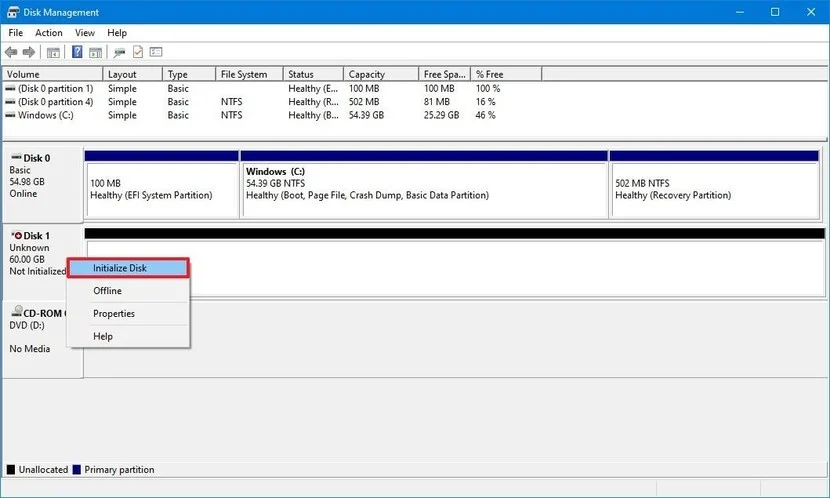Open the View menu
Screen dimensions: 830x498
point(85,33)
